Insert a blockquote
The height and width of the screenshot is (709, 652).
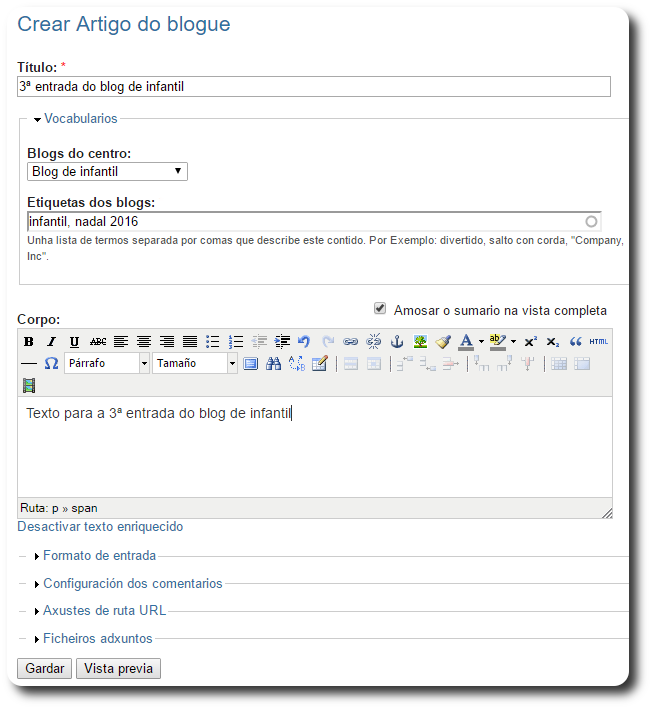coord(575,341)
